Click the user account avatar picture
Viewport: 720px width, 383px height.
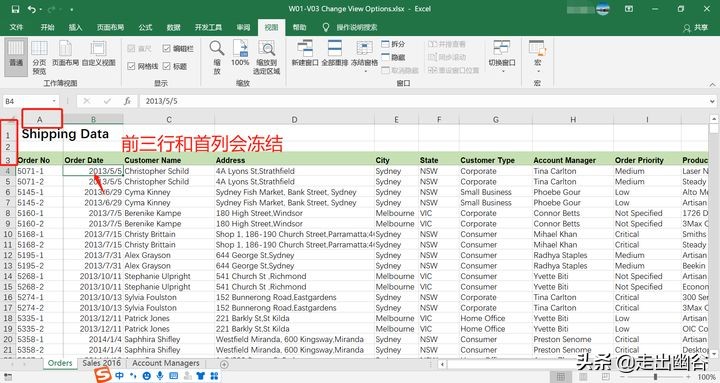coord(603,9)
